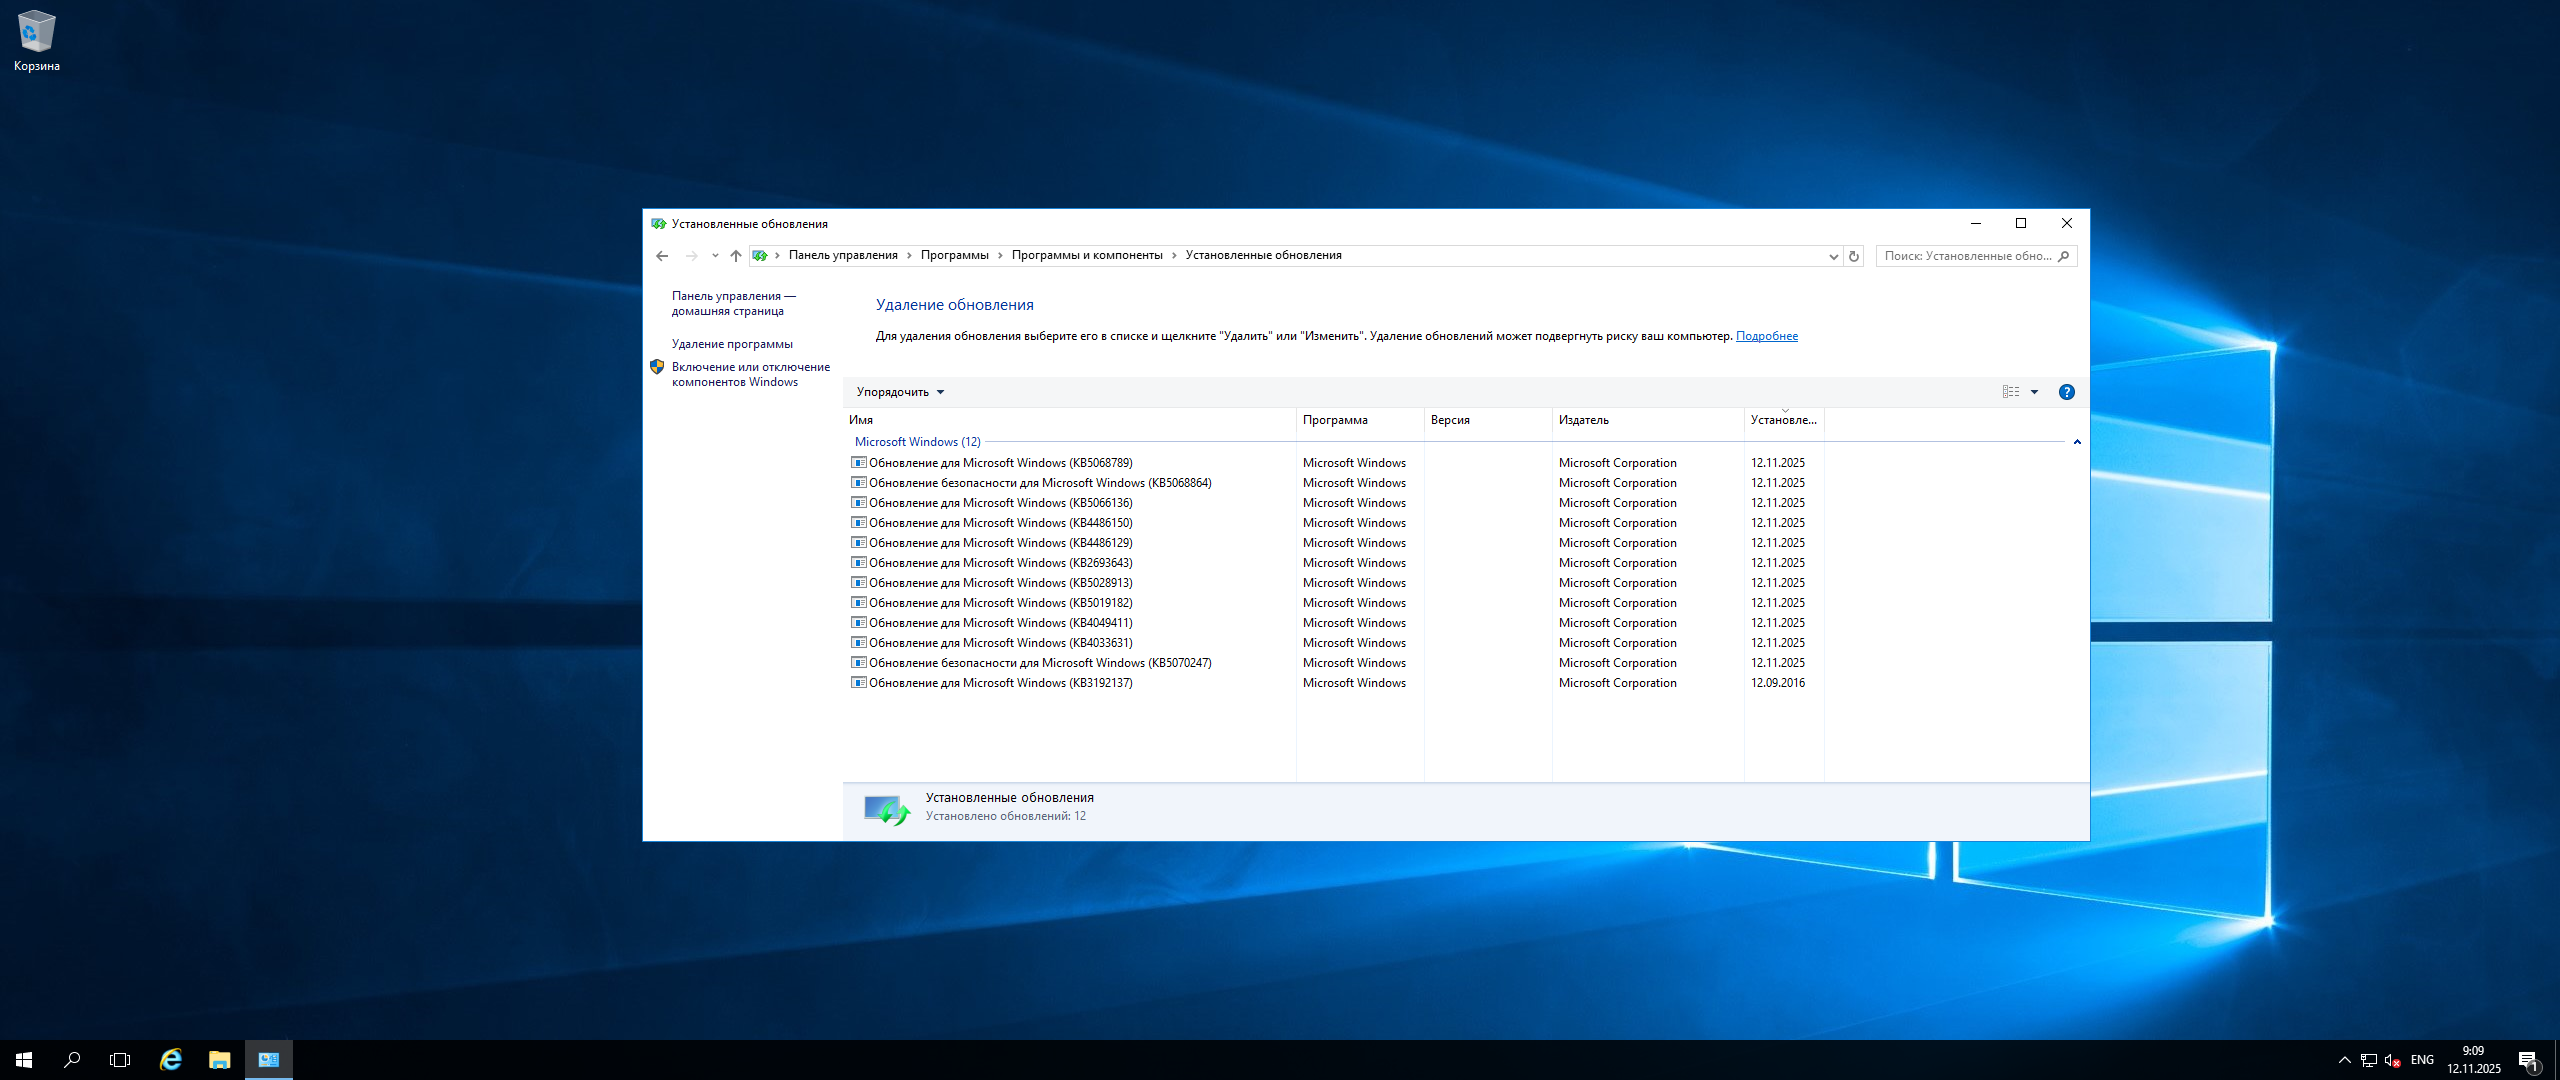Open the Organize (Упорядочить) dropdown

point(899,392)
